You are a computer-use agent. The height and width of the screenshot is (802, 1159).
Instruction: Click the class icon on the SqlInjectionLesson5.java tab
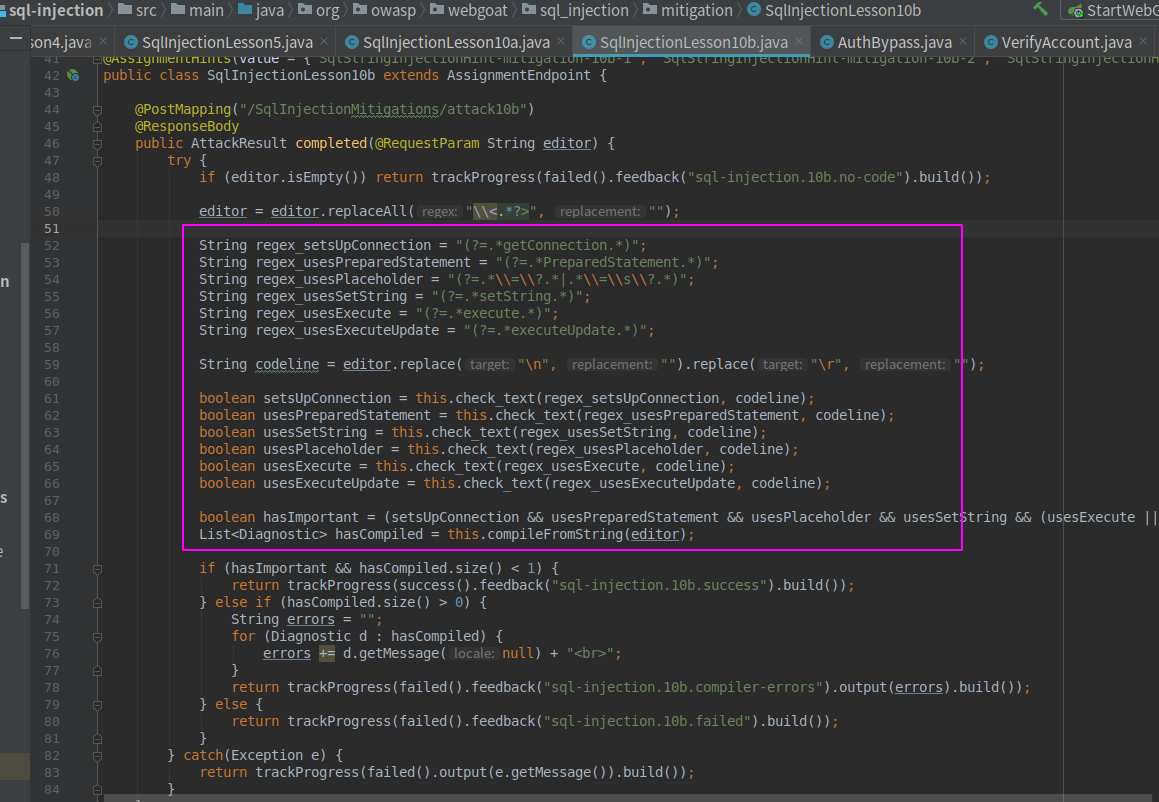[131, 42]
